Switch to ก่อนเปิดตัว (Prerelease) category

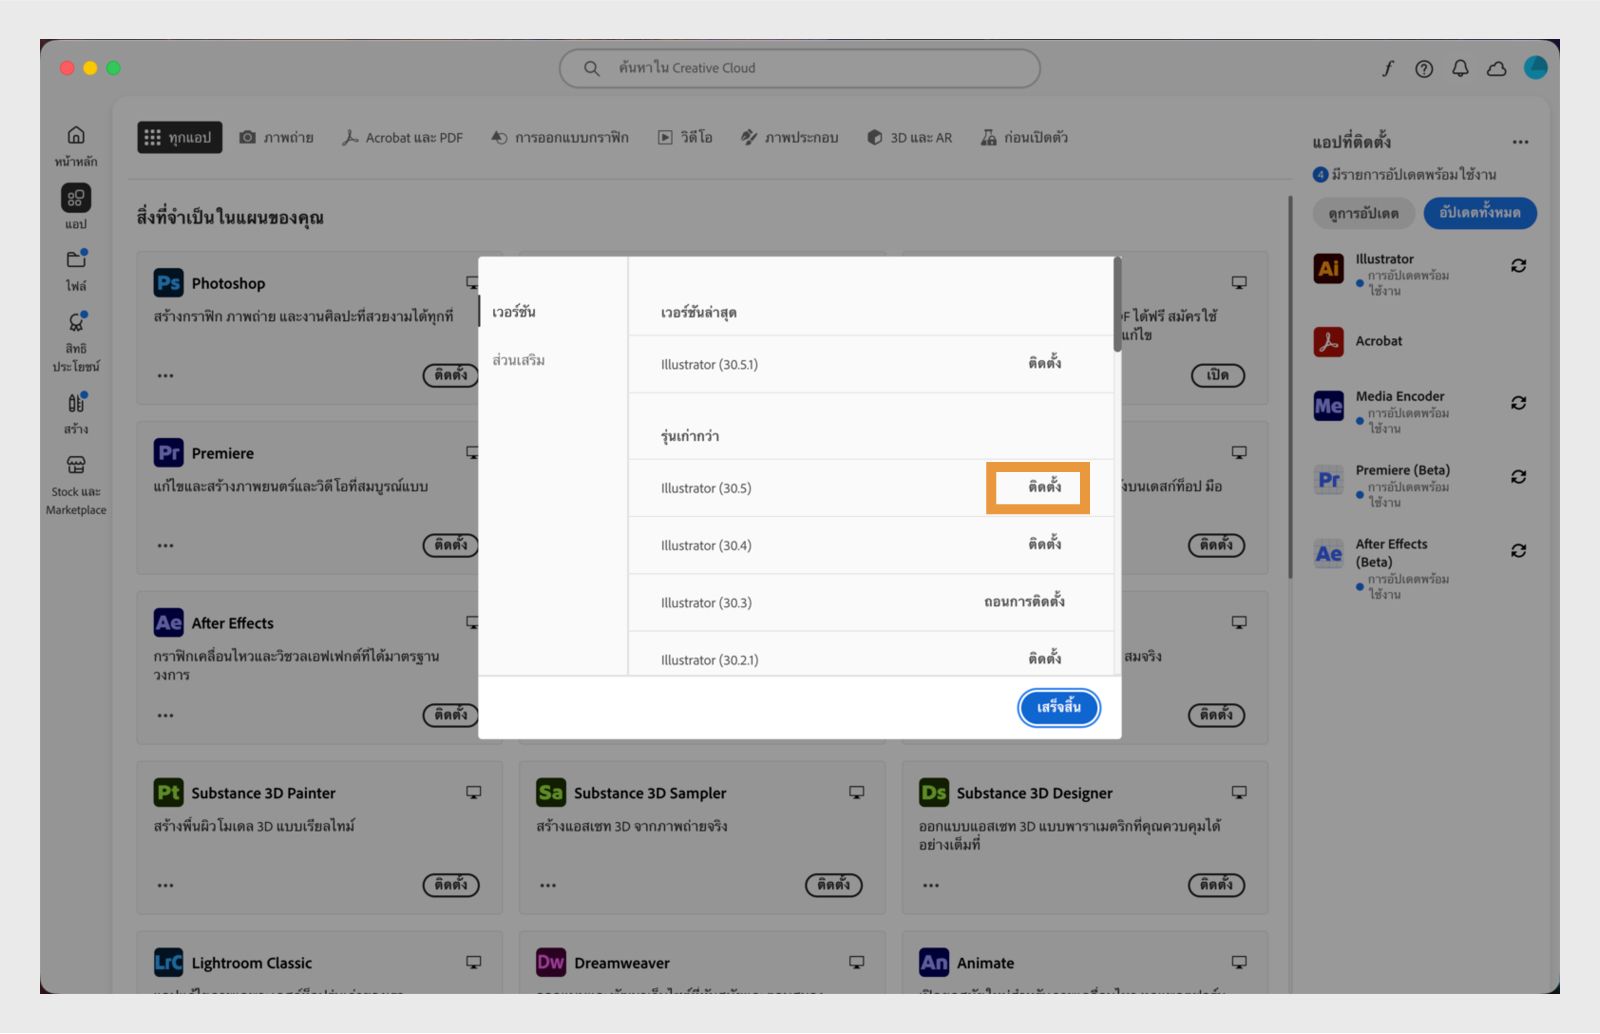click(1025, 138)
